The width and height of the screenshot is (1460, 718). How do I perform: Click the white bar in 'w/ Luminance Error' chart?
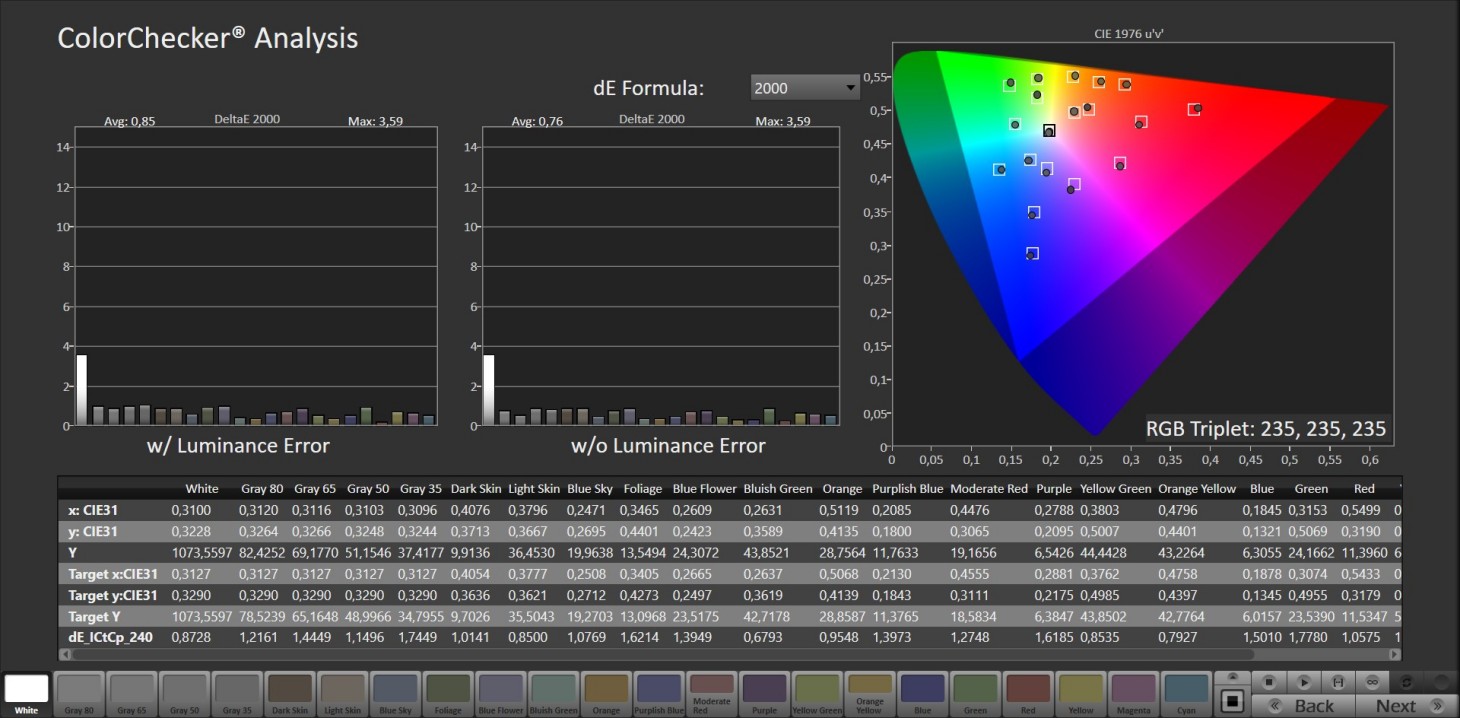pos(81,390)
